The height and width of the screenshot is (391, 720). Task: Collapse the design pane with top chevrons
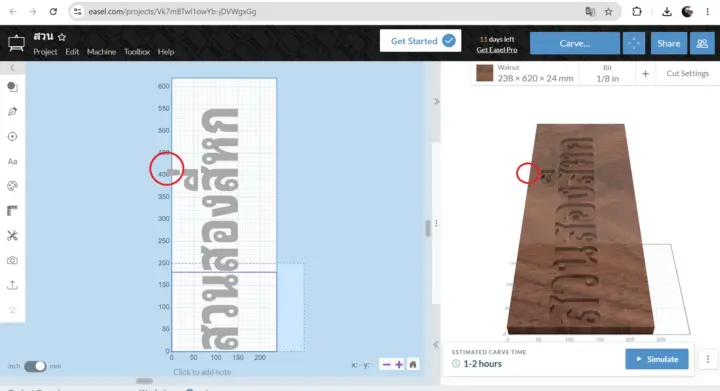436,101
